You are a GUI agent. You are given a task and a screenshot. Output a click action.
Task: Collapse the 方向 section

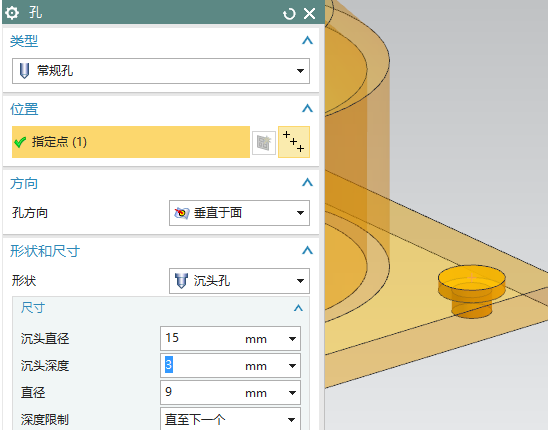pyautogui.click(x=307, y=182)
